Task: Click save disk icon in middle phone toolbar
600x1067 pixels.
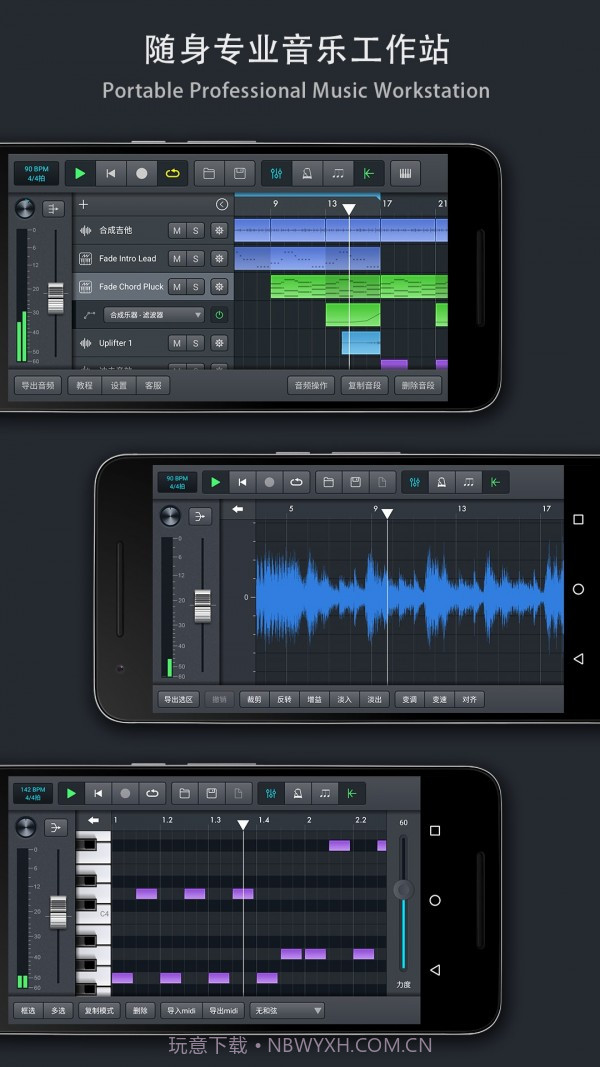Action: [355, 482]
